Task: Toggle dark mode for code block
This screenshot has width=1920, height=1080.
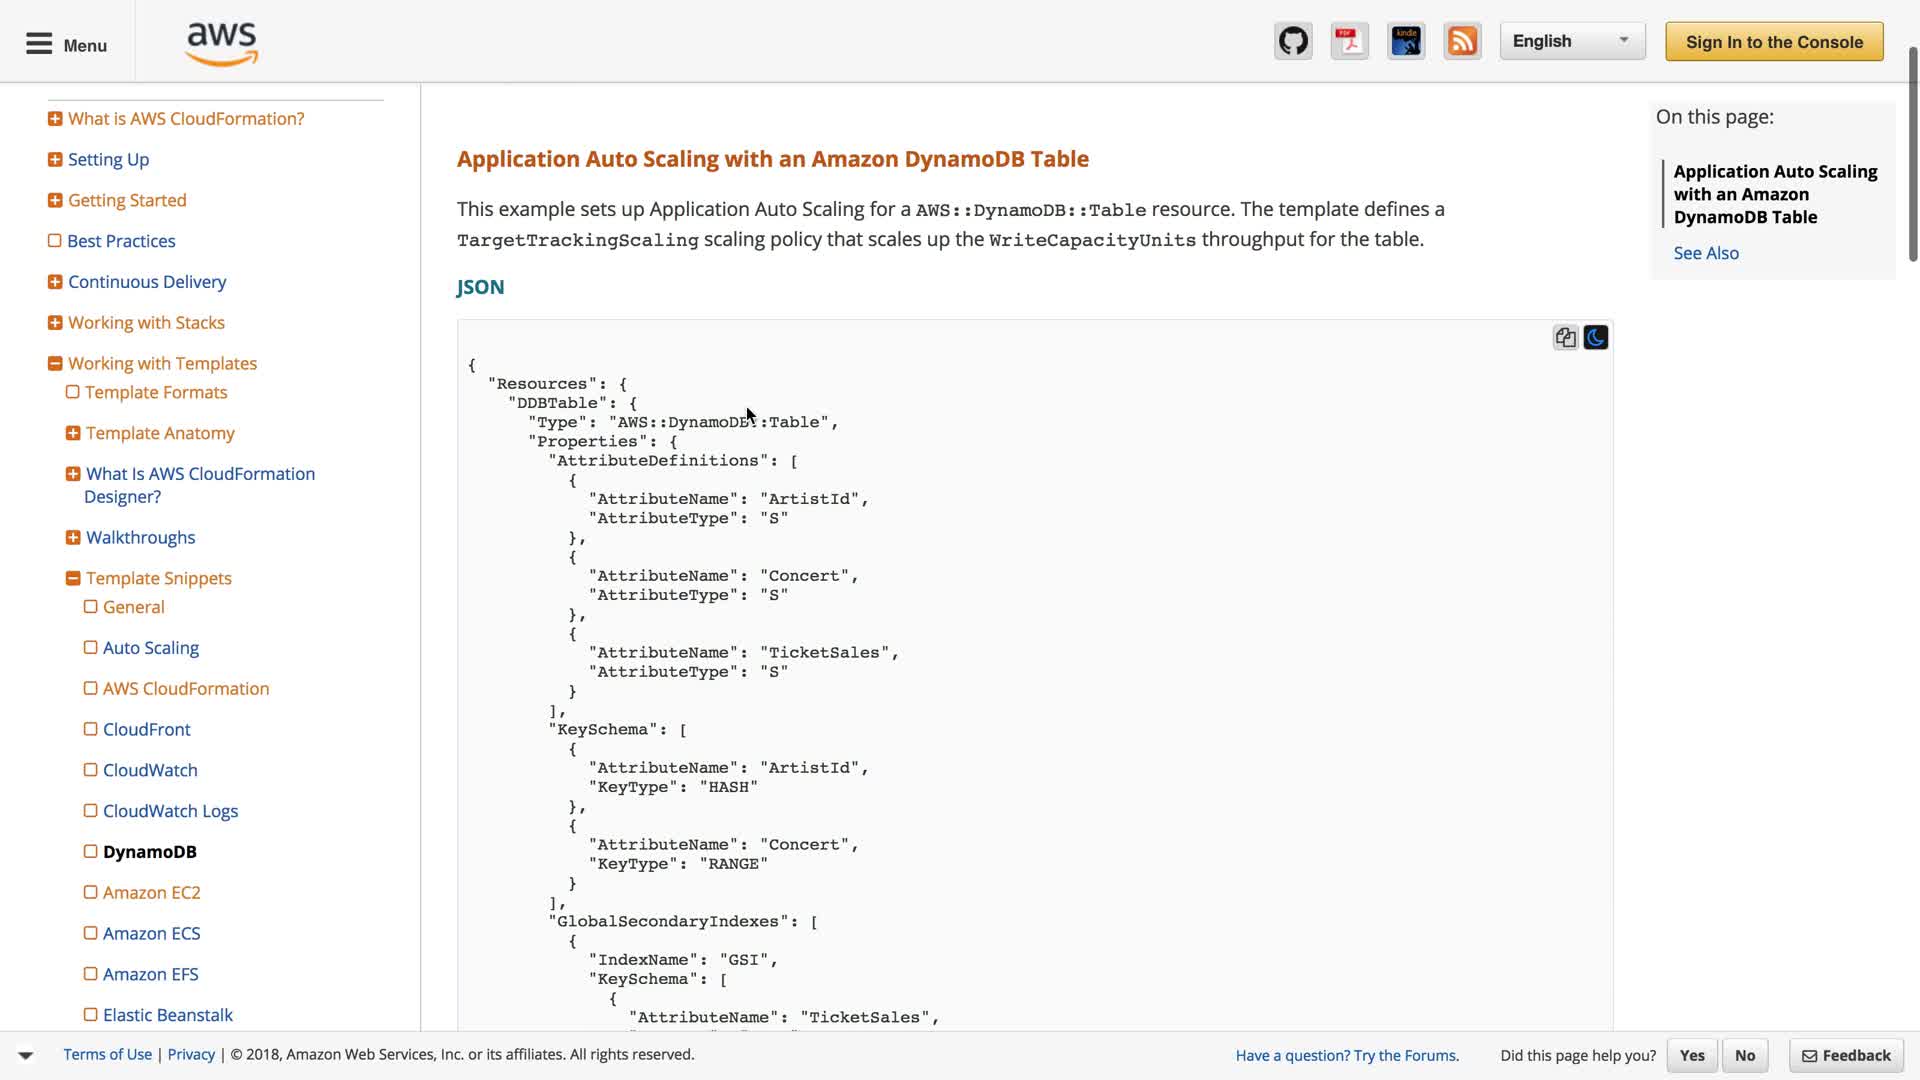Action: click(1596, 338)
